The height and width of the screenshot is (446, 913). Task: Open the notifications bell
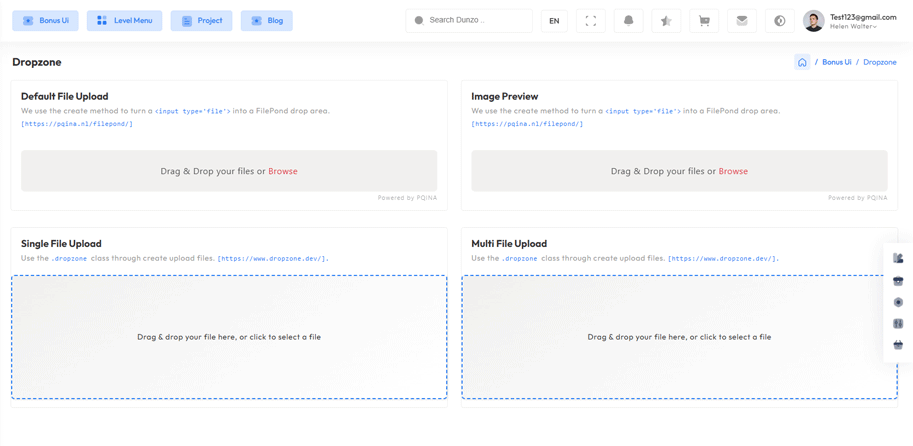(x=628, y=20)
